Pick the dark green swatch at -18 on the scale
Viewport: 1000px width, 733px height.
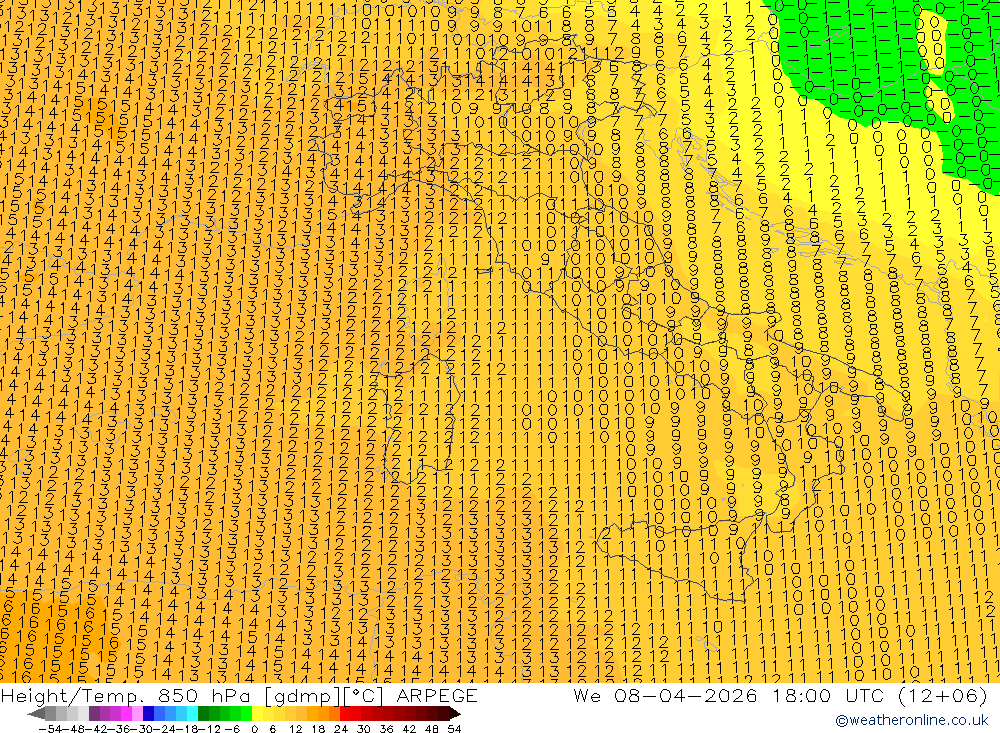click(x=203, y=714)
